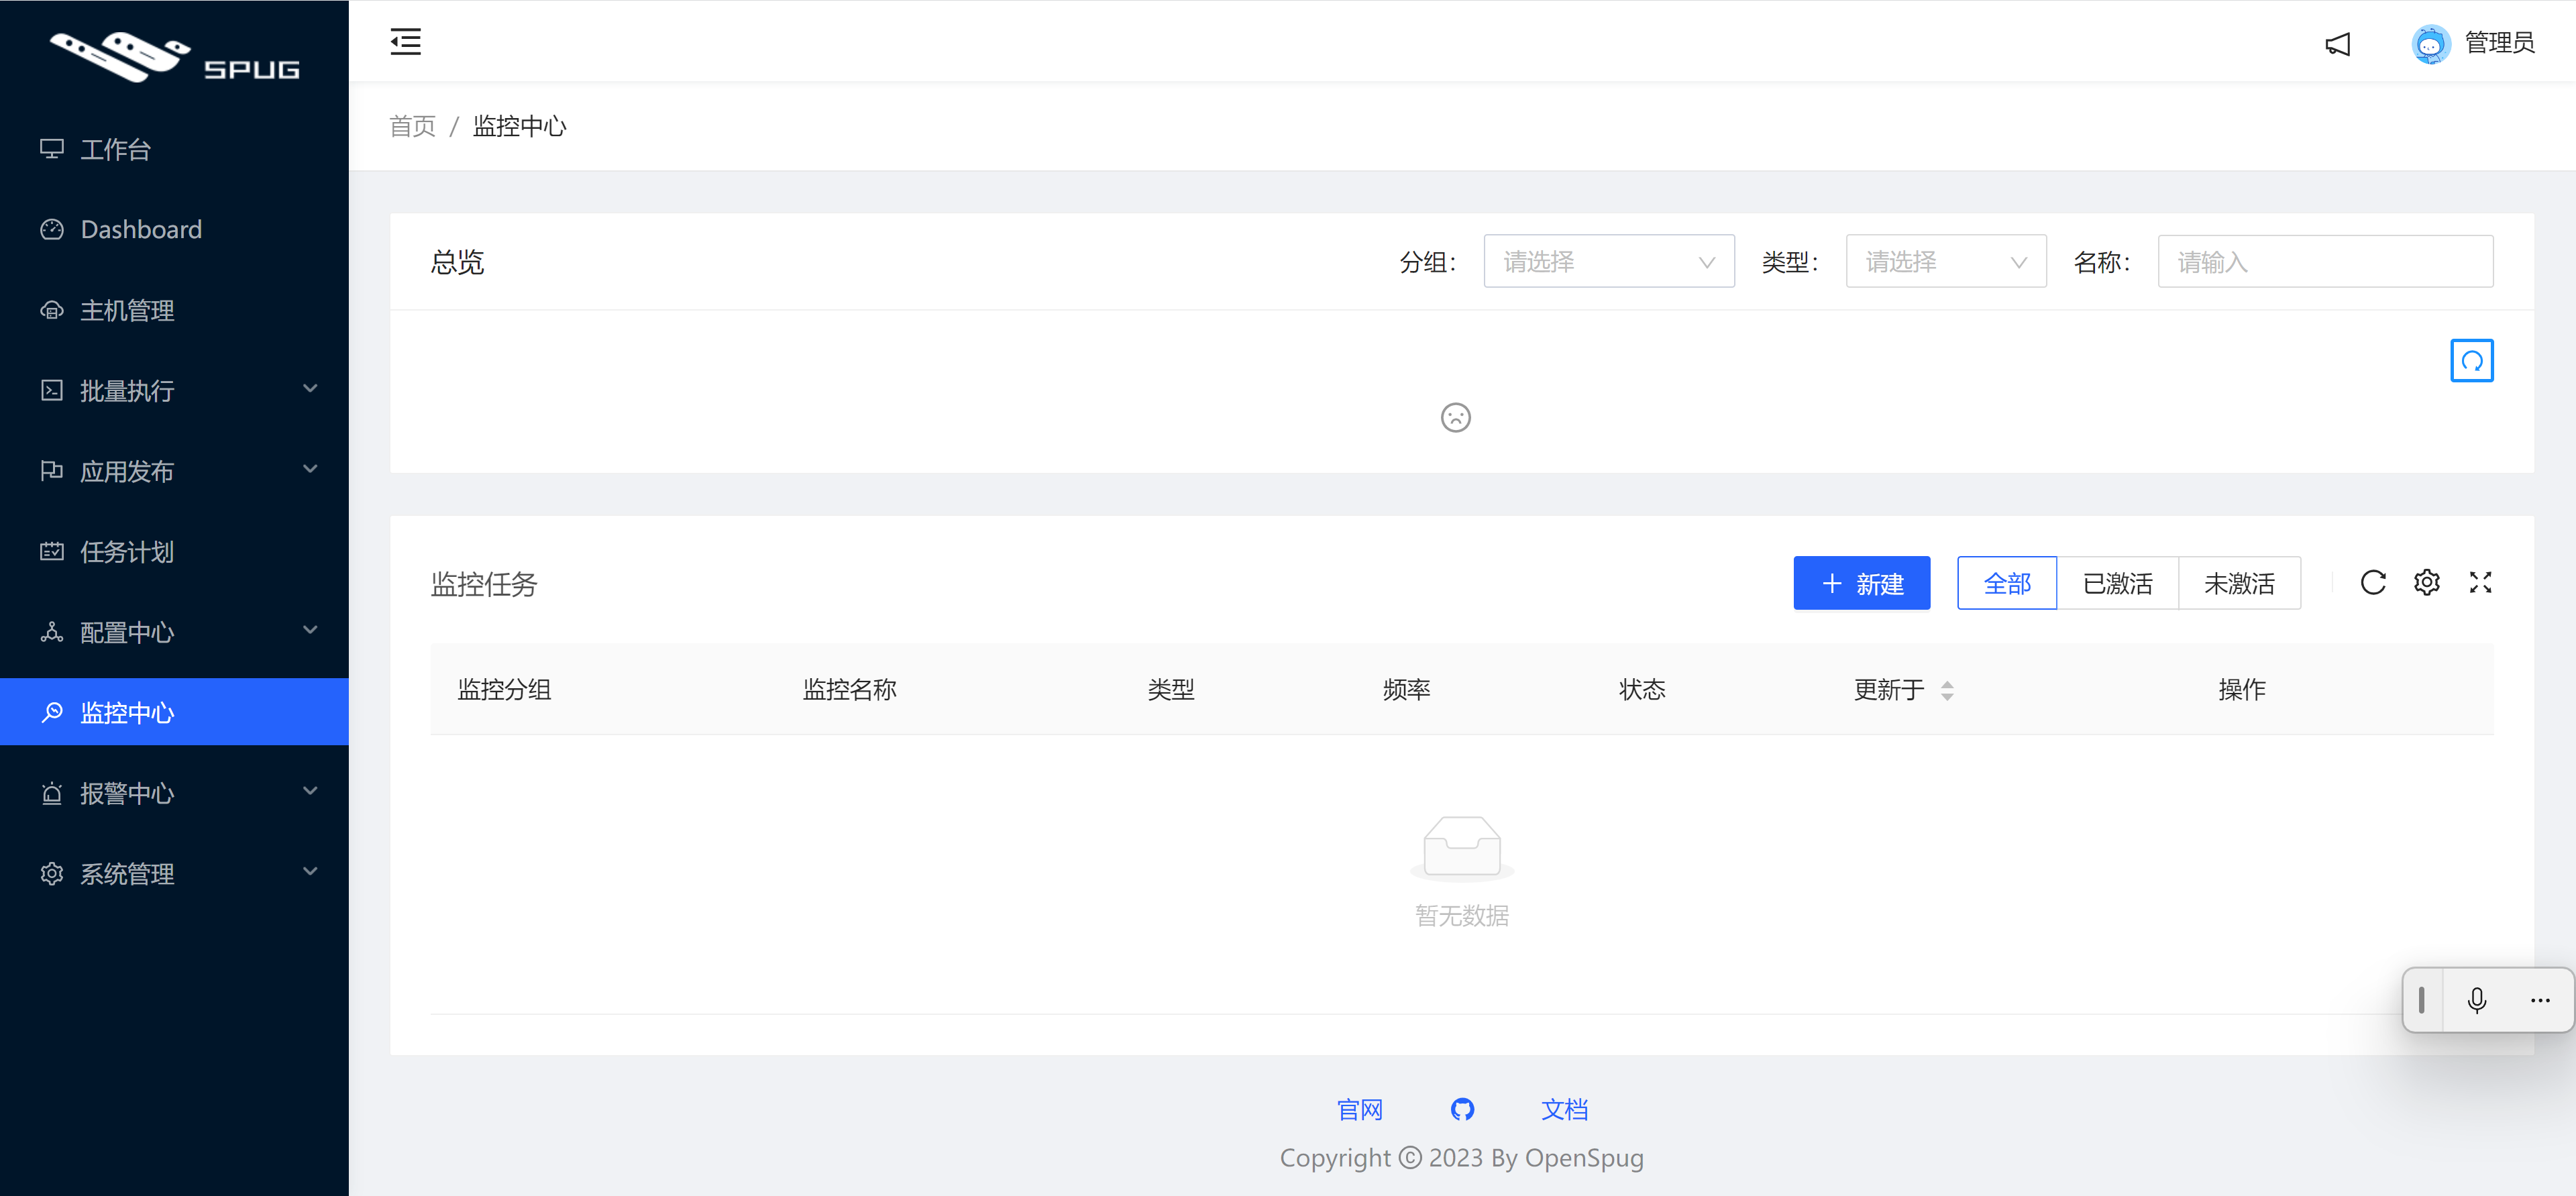2576x1196 pixels.
Task: Expand the 批量执行 sidebar submenu
Action: [x=174, y=390]
